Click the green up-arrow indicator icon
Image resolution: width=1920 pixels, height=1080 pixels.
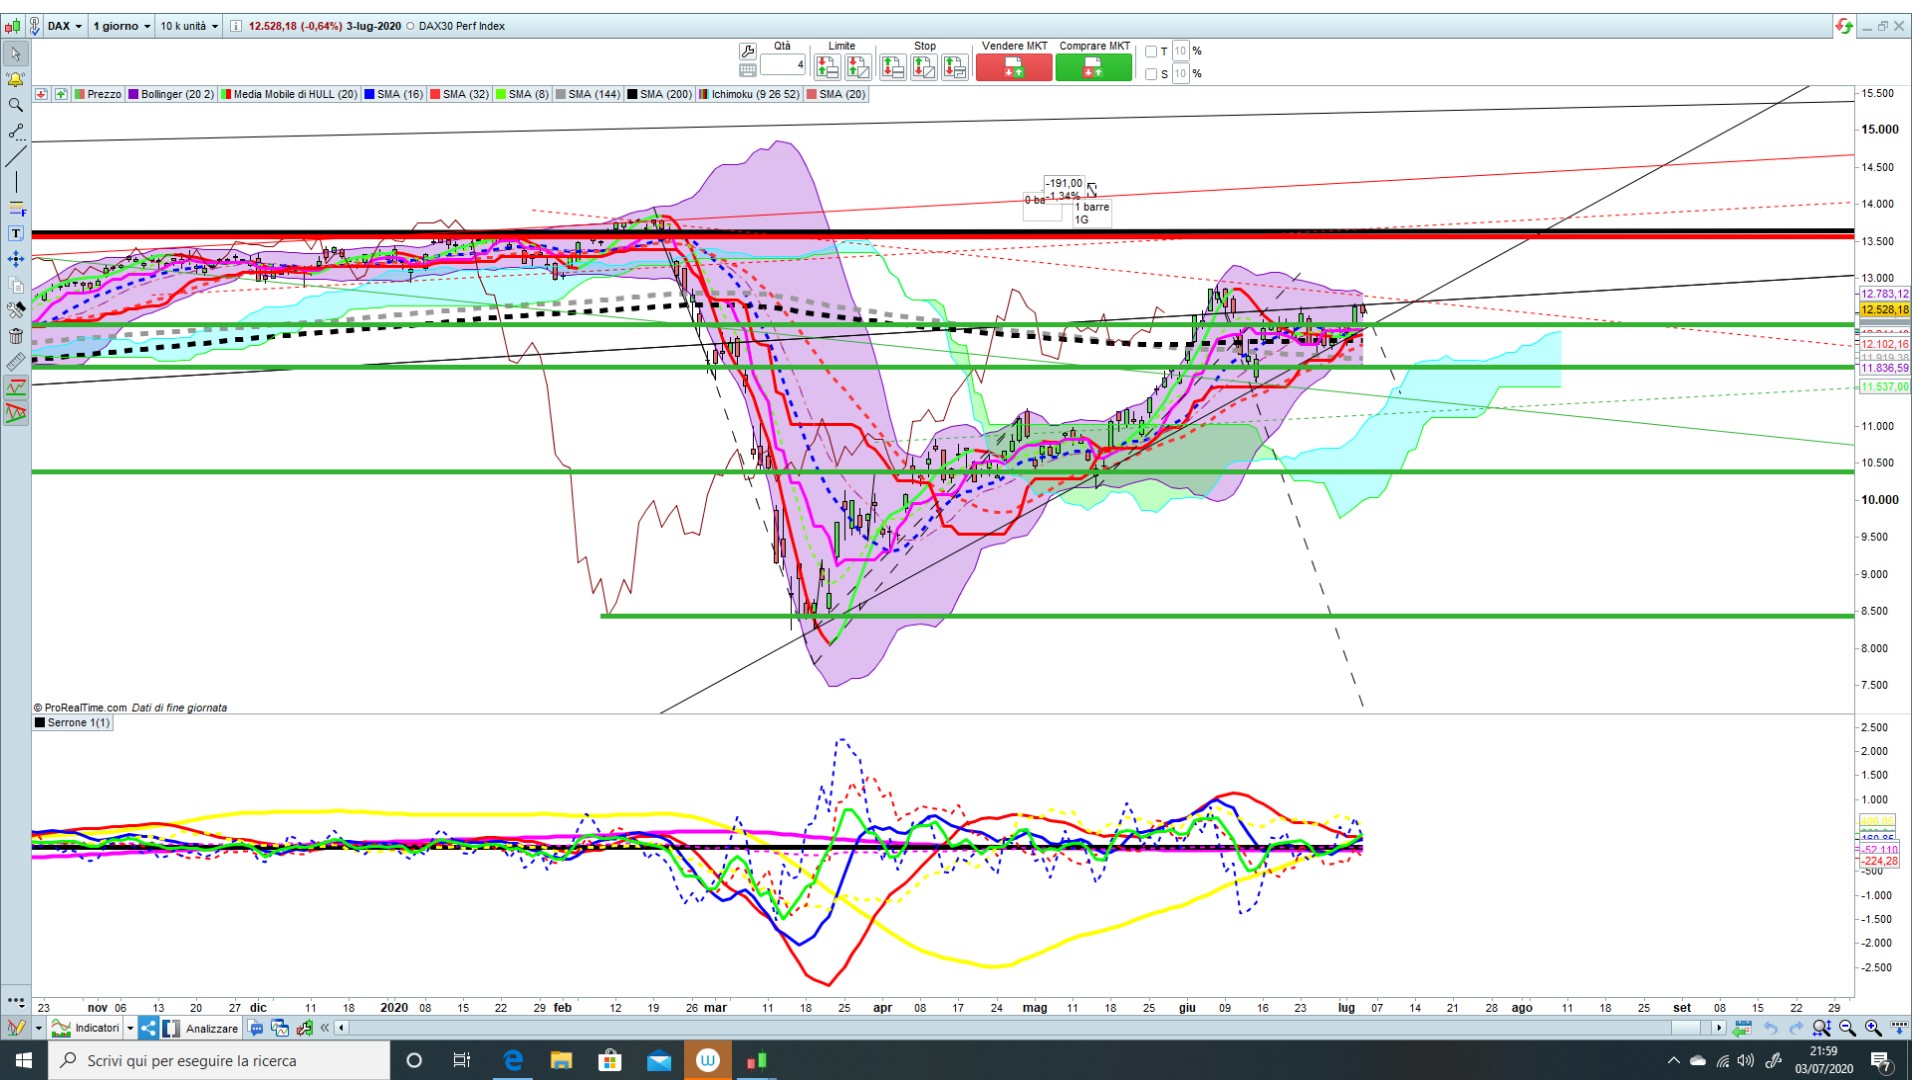61,94
